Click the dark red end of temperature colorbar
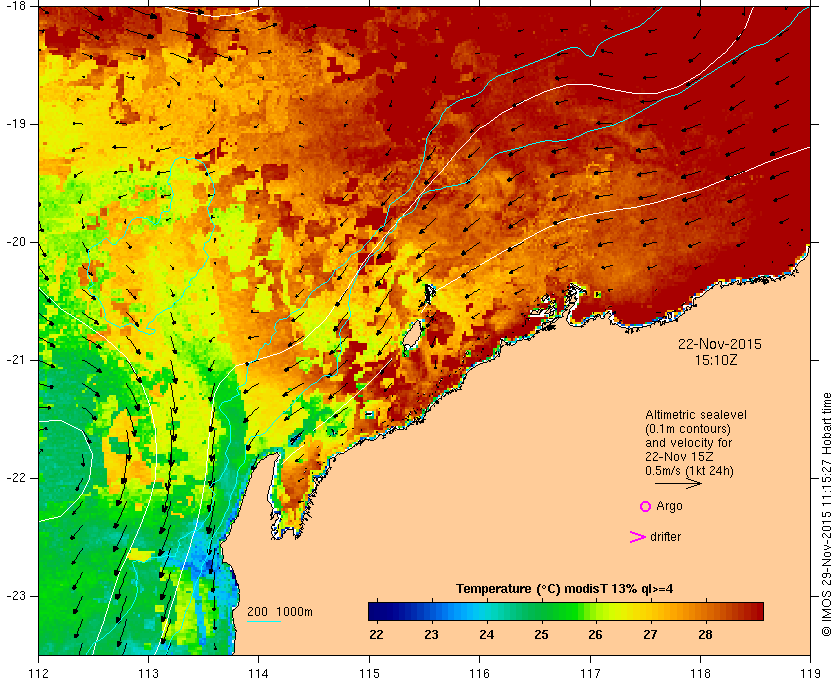 [756, 611]
